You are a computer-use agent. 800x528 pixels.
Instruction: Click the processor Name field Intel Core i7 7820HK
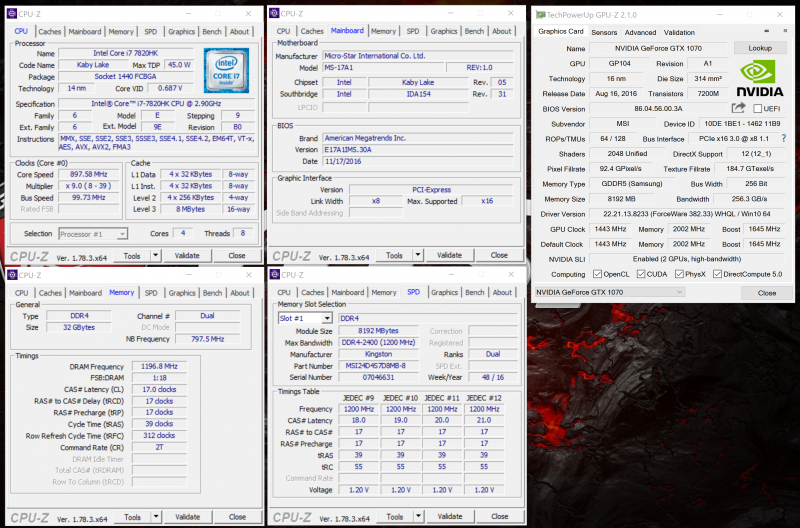point(126,53)
